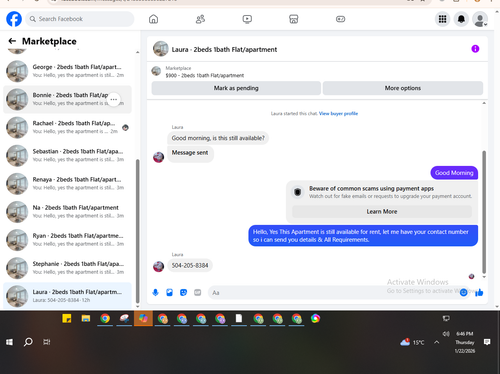Open the Windows action center notifications
500x374 pixels.
487,342
